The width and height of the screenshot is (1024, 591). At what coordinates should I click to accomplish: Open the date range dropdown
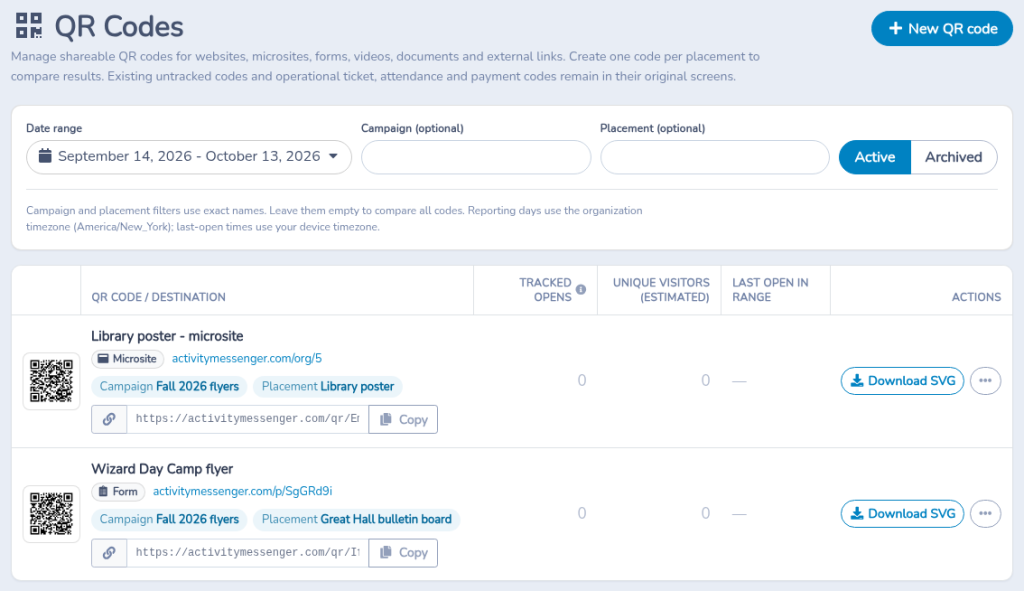[189, 157]
